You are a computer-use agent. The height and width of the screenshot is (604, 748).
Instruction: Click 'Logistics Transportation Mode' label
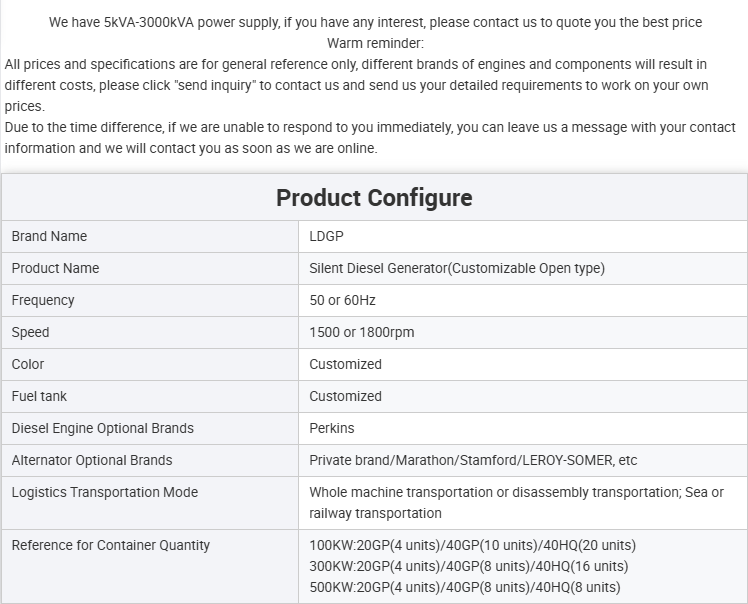point(104,492)
